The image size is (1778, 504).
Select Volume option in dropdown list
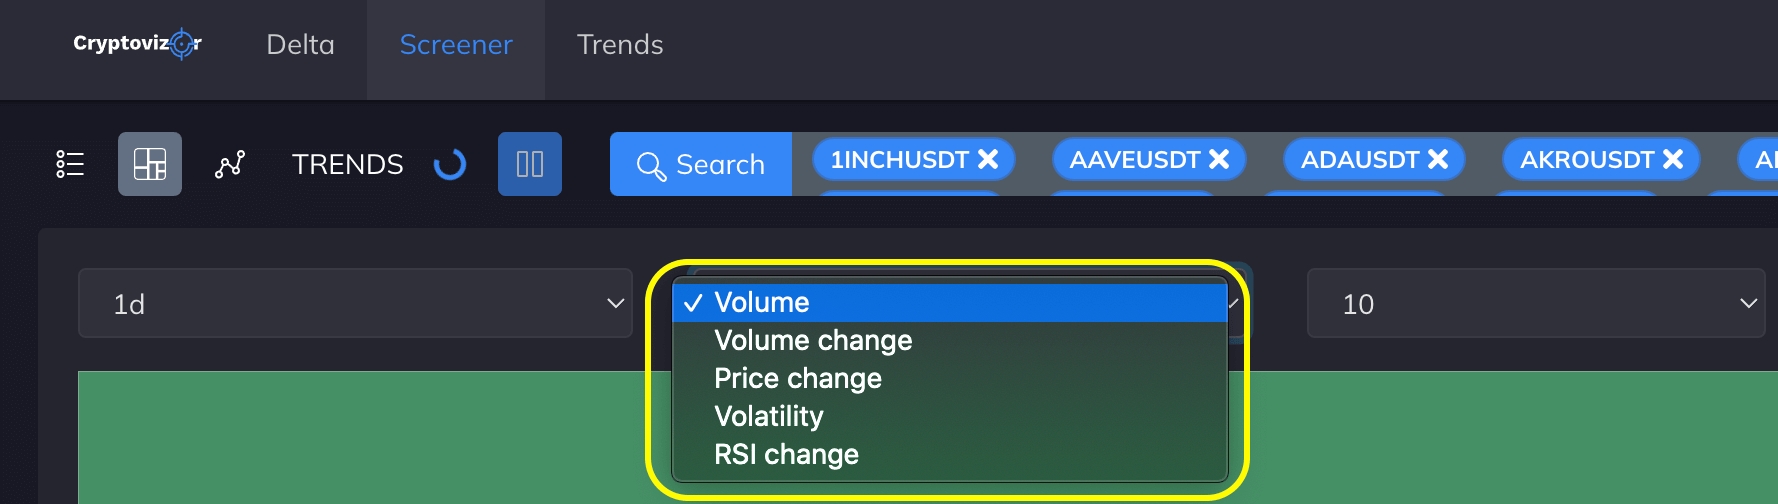pos(762,302)
